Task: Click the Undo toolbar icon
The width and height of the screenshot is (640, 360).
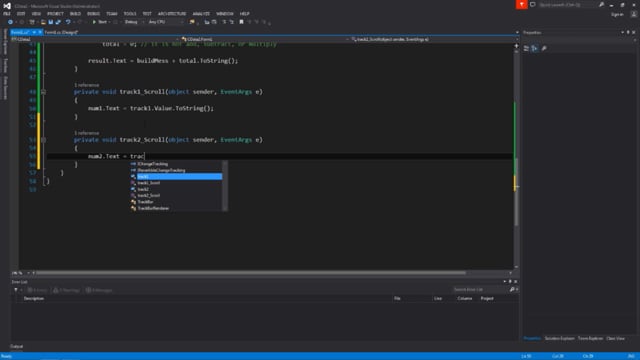Action: pyautogui.click(x=68, y=22)
